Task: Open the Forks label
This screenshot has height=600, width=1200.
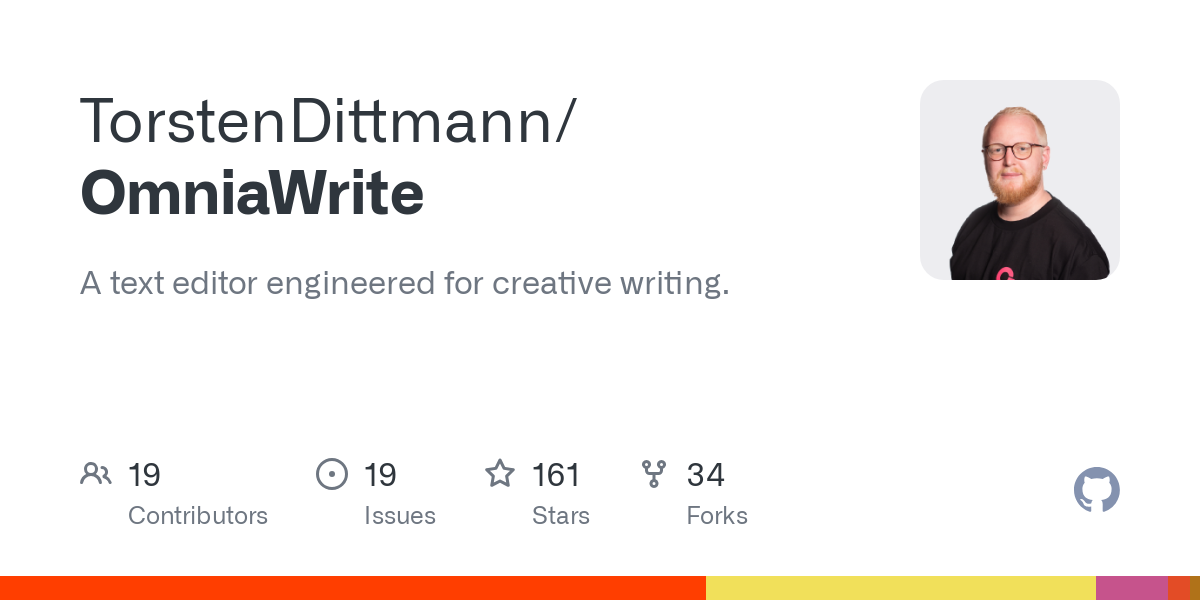Action: pos(717,516)
